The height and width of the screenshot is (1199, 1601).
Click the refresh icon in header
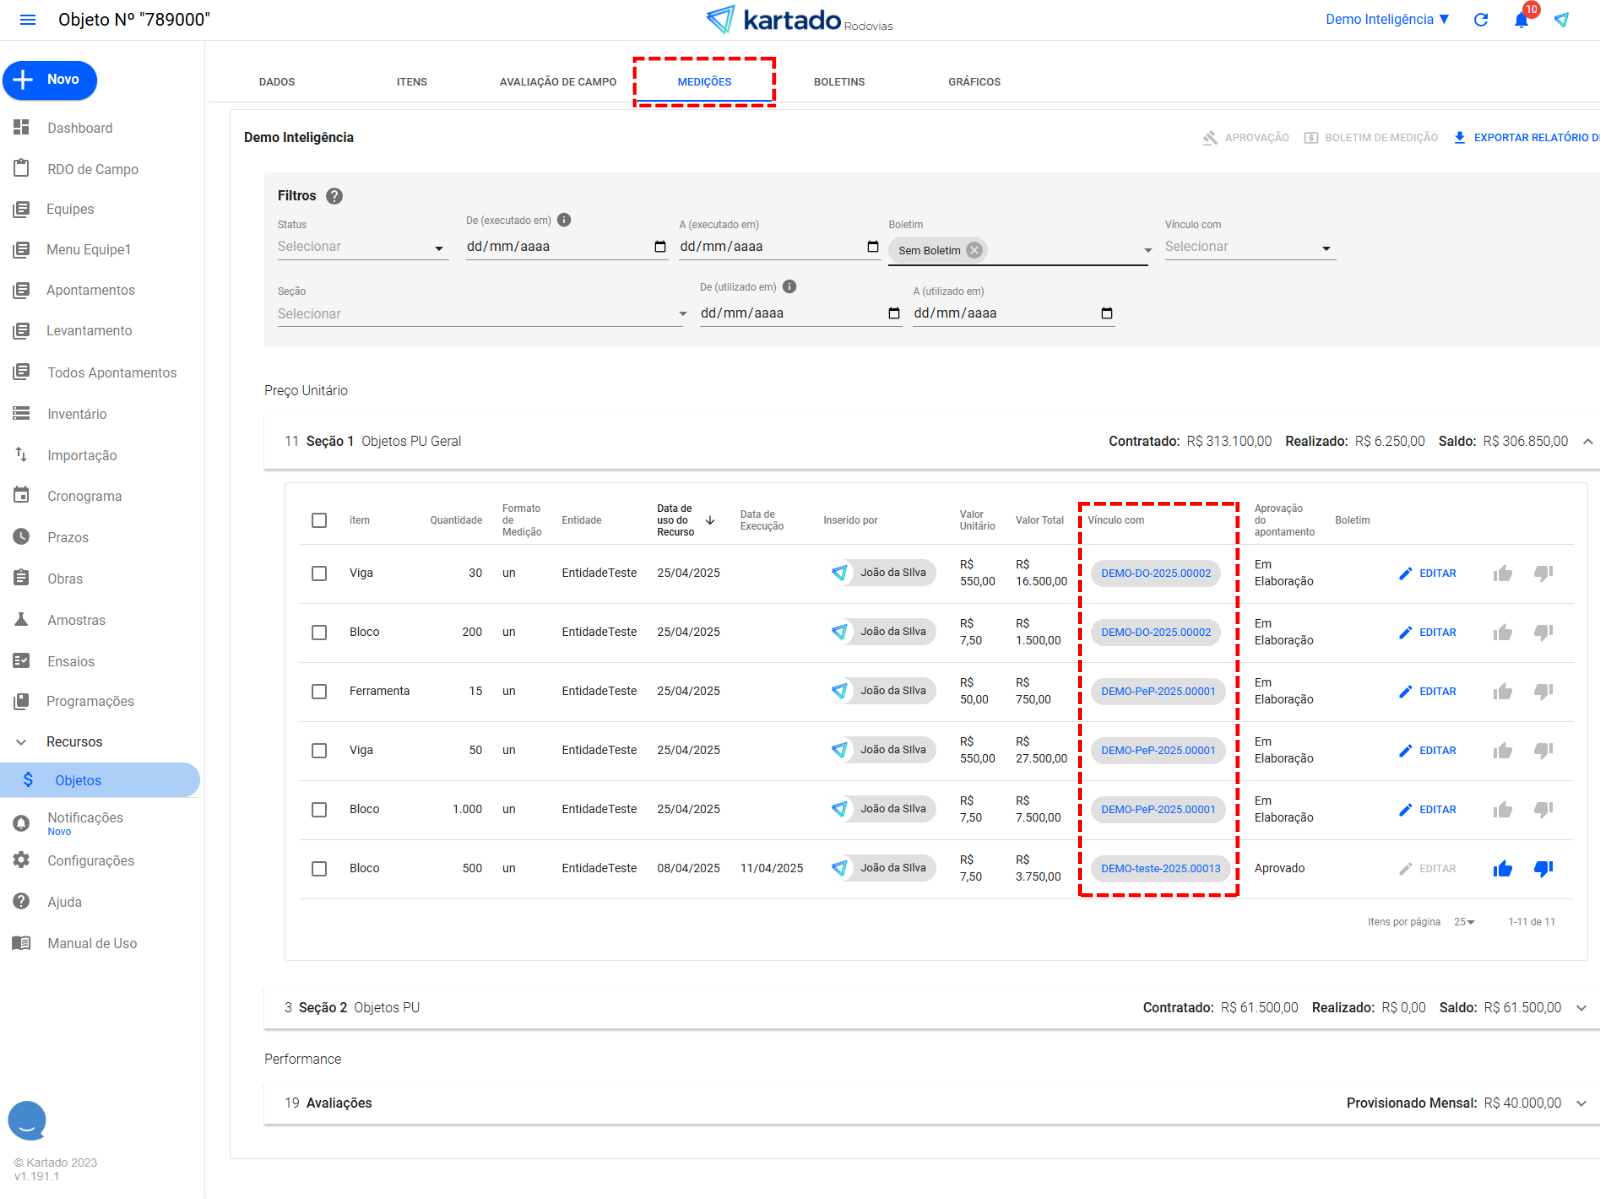coord(1481,20)
